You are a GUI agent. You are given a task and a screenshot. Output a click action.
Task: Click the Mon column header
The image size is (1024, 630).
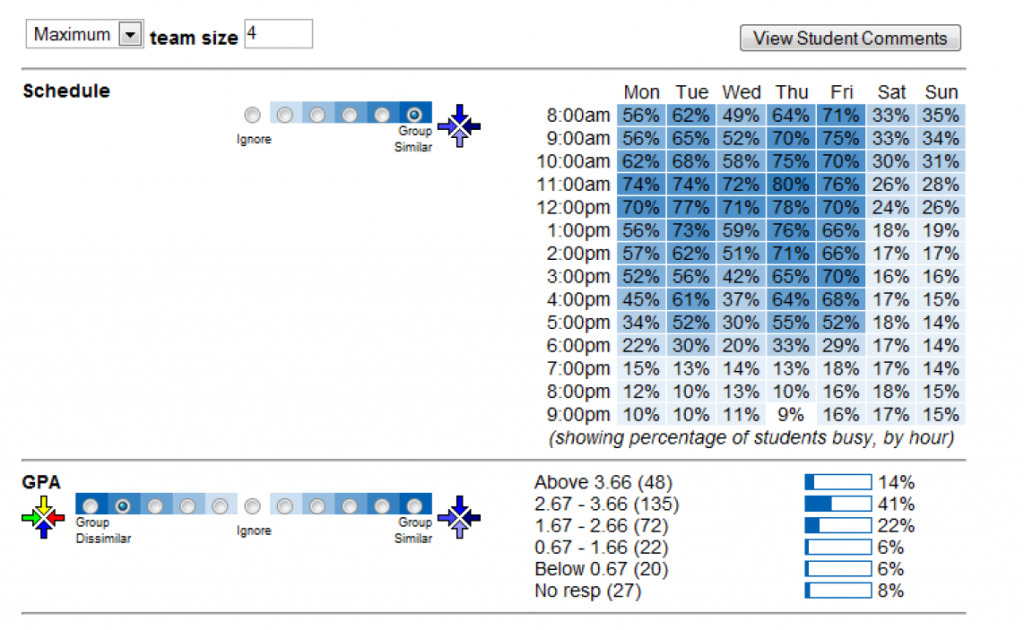coord(641,92)
